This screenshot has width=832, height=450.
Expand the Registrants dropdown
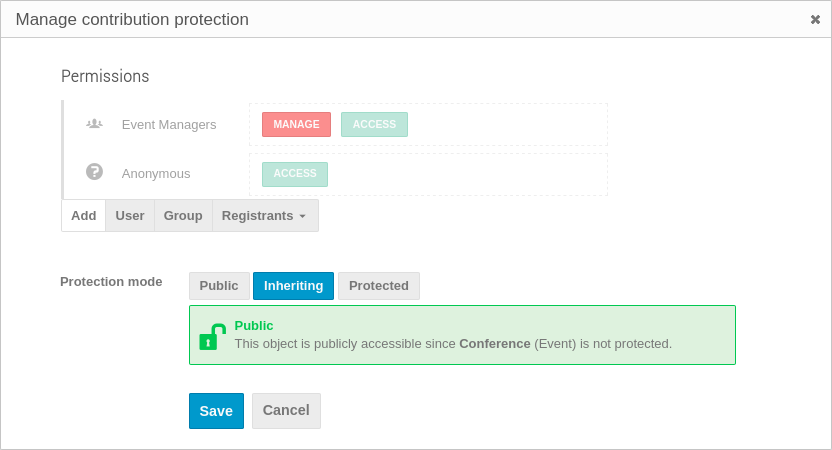tap(265, 216)
